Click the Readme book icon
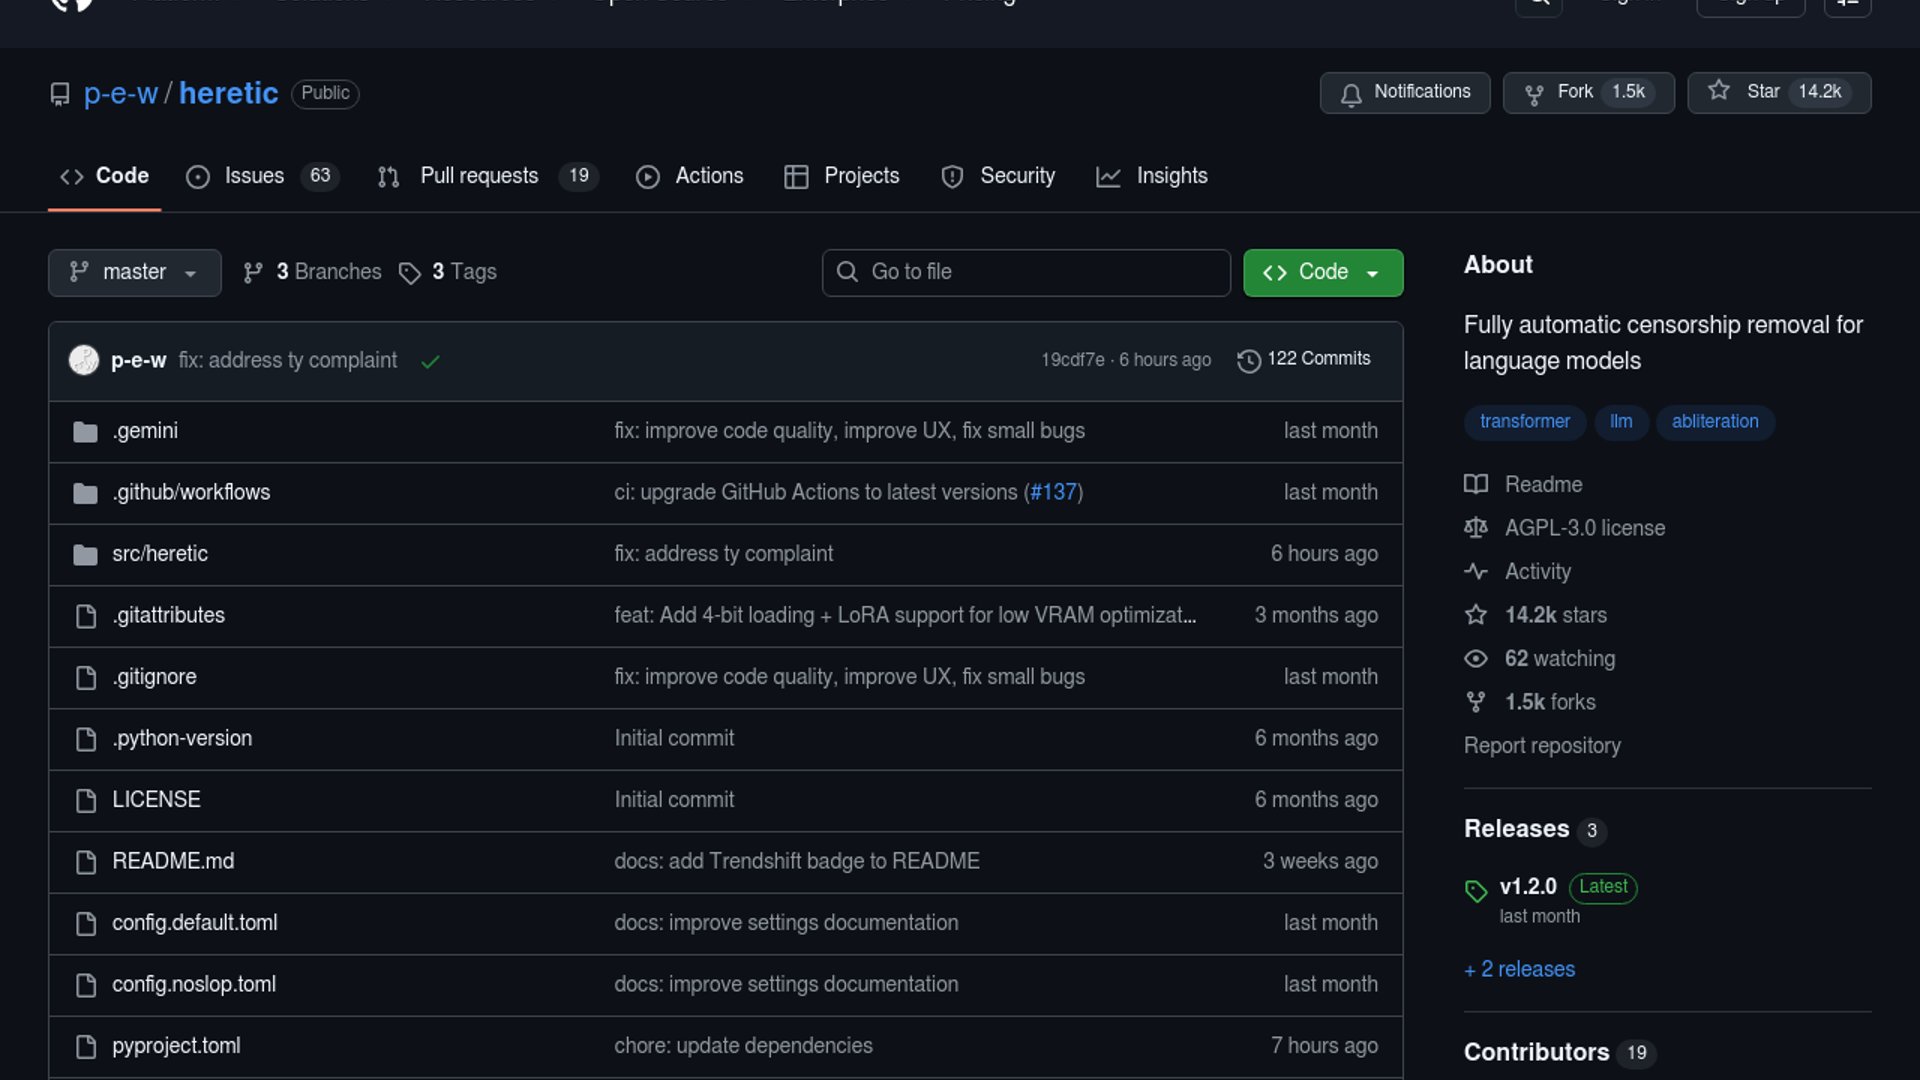 coord(1476,485)
